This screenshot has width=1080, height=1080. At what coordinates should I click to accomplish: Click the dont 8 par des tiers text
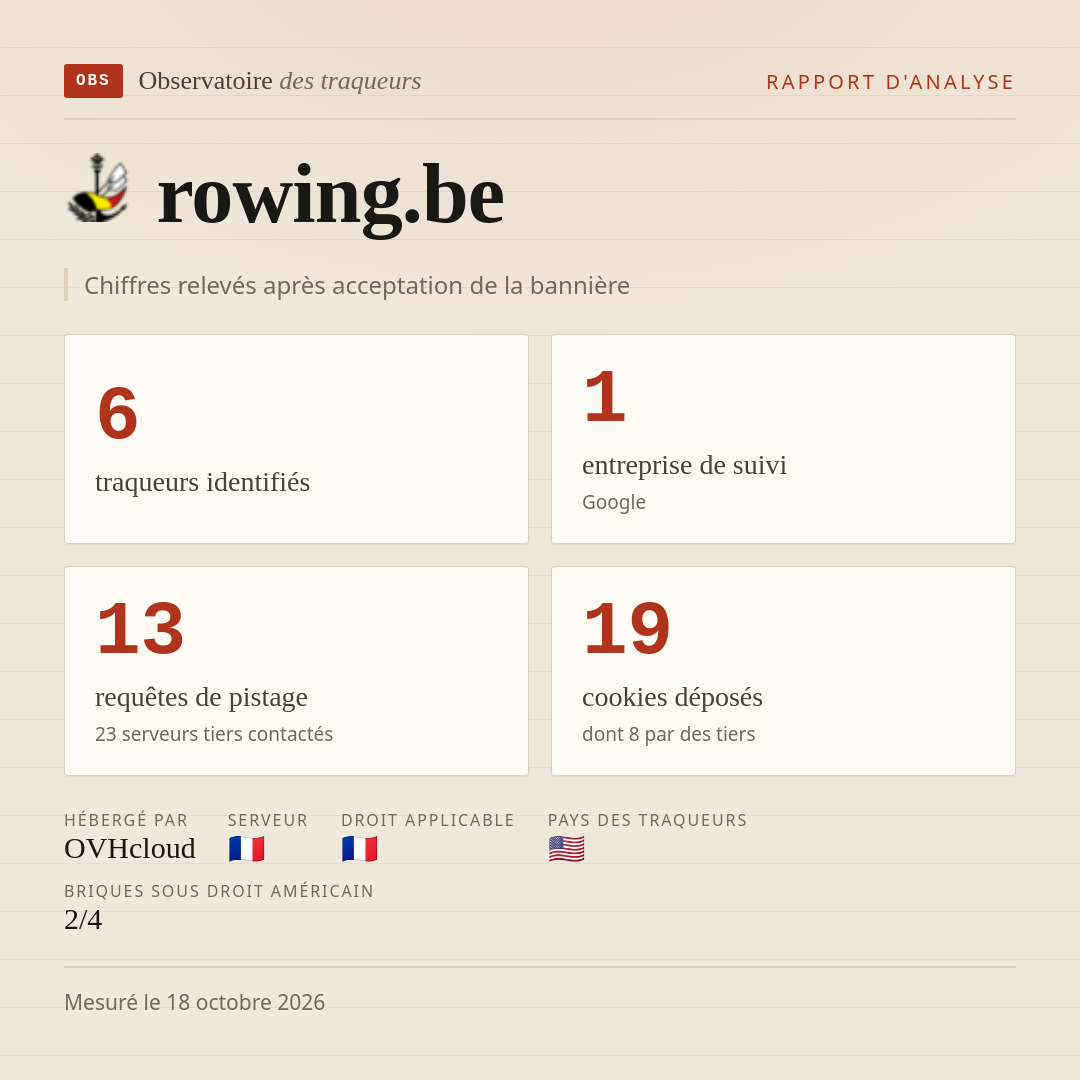click(669, 734)
